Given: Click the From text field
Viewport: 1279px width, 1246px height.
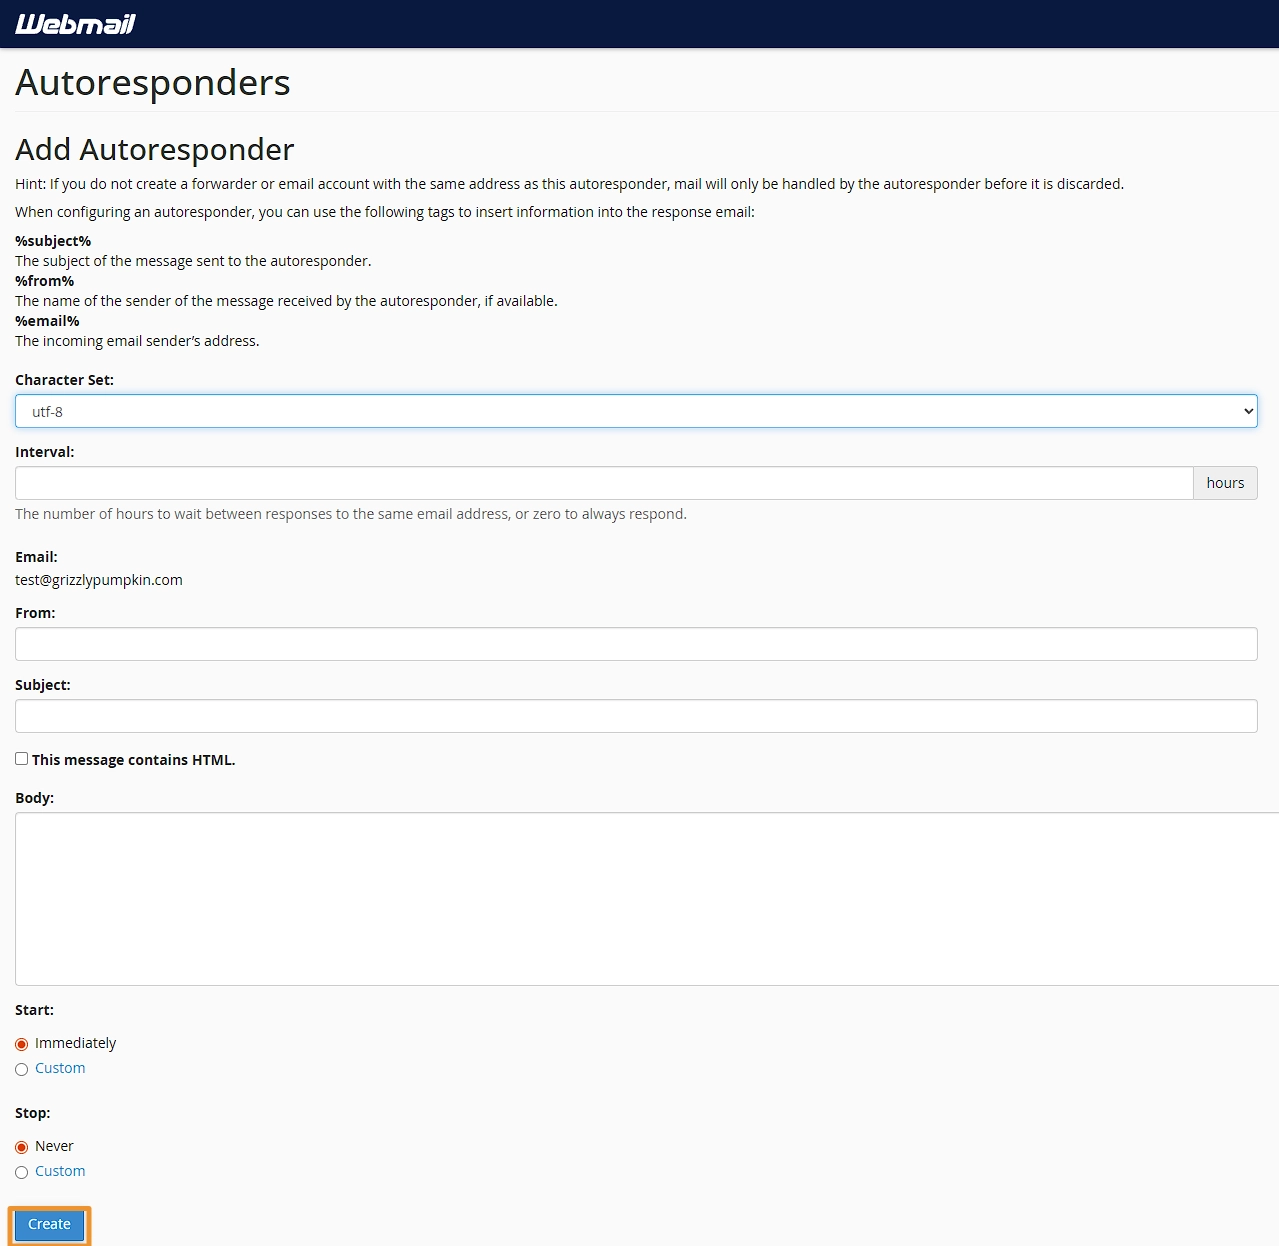Looking at the screenshot, I should (x=636, y=644).
